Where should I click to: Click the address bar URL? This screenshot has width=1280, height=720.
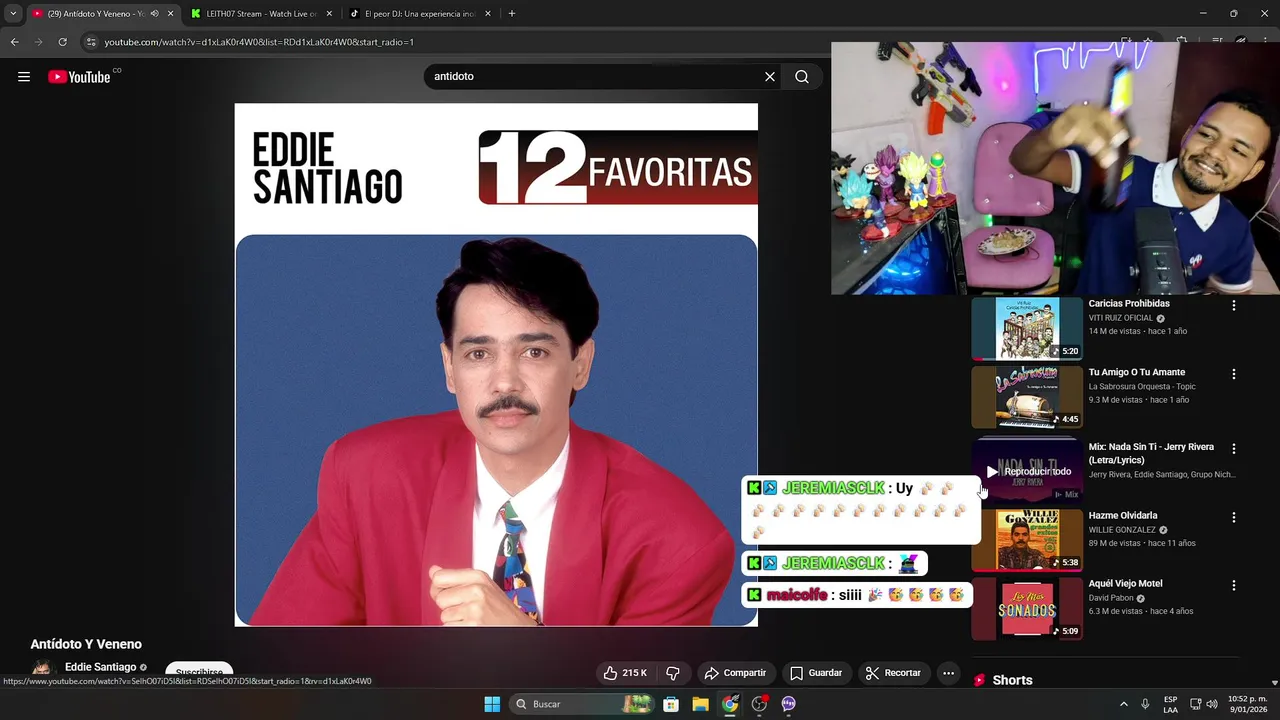pyautogui.click(x=259, y=42)
